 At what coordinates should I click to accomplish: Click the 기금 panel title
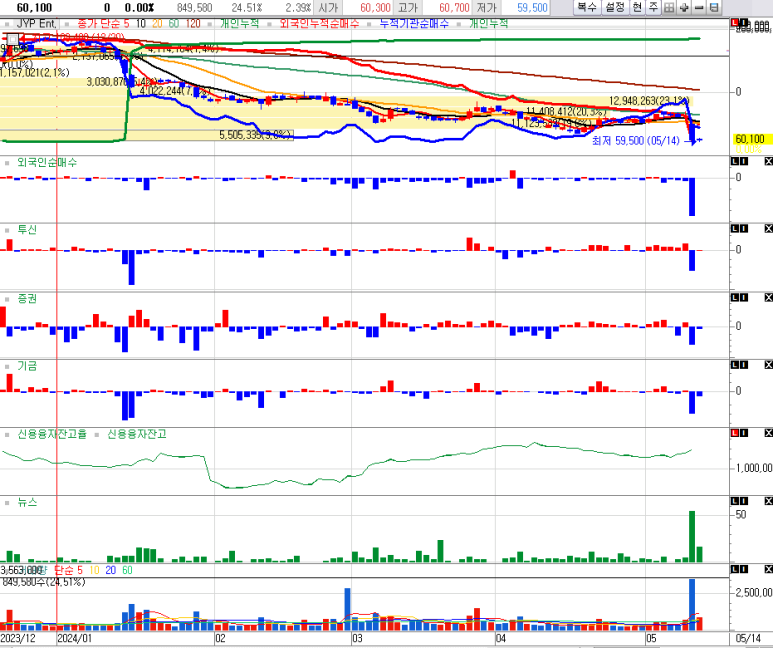[x=27, y=366]
